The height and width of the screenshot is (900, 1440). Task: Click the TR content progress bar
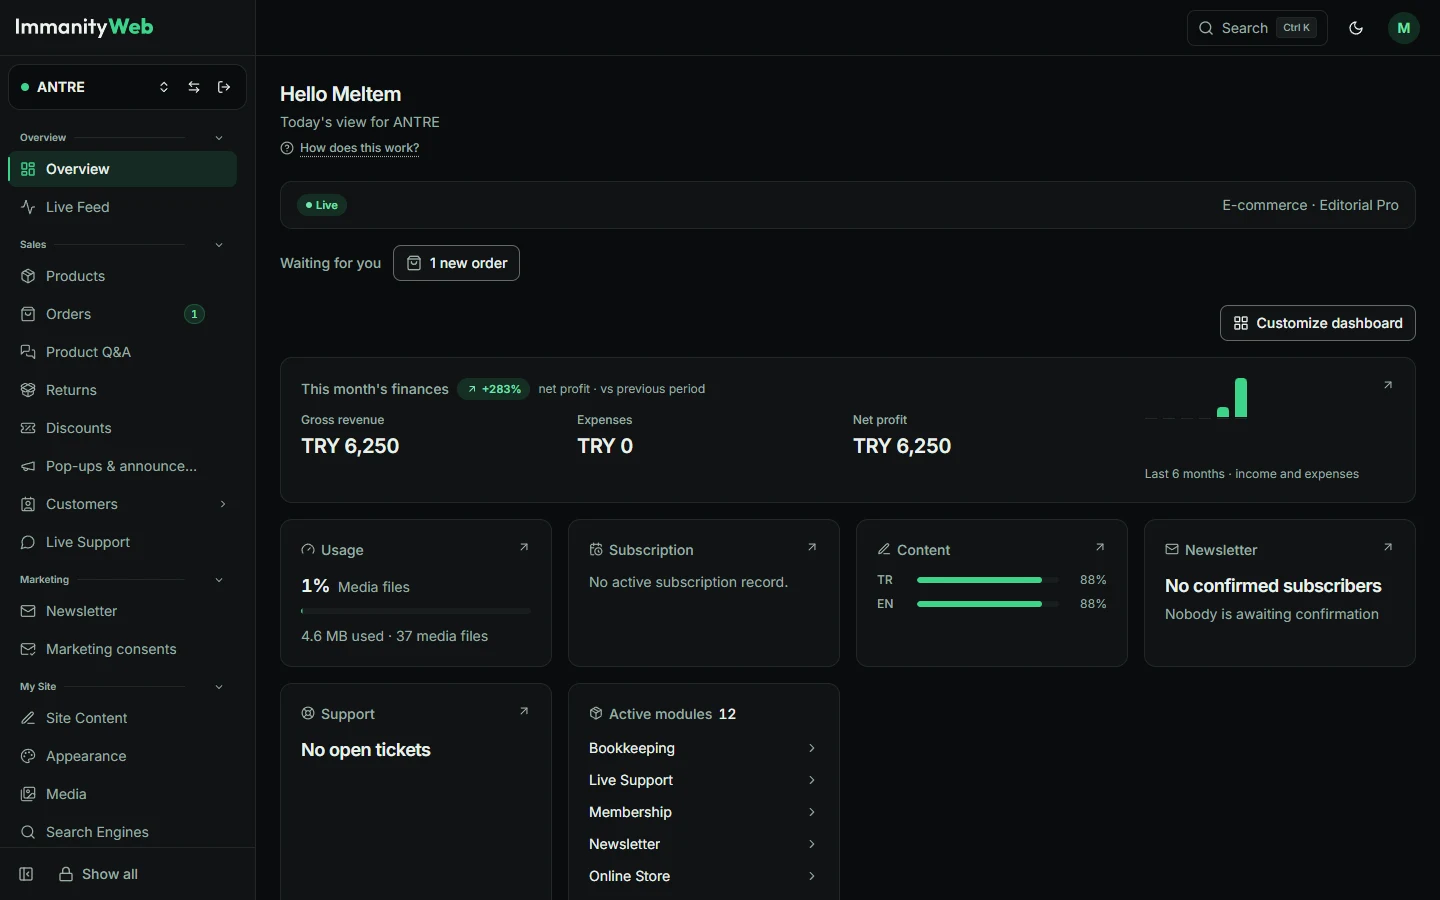tap(988, 580)
